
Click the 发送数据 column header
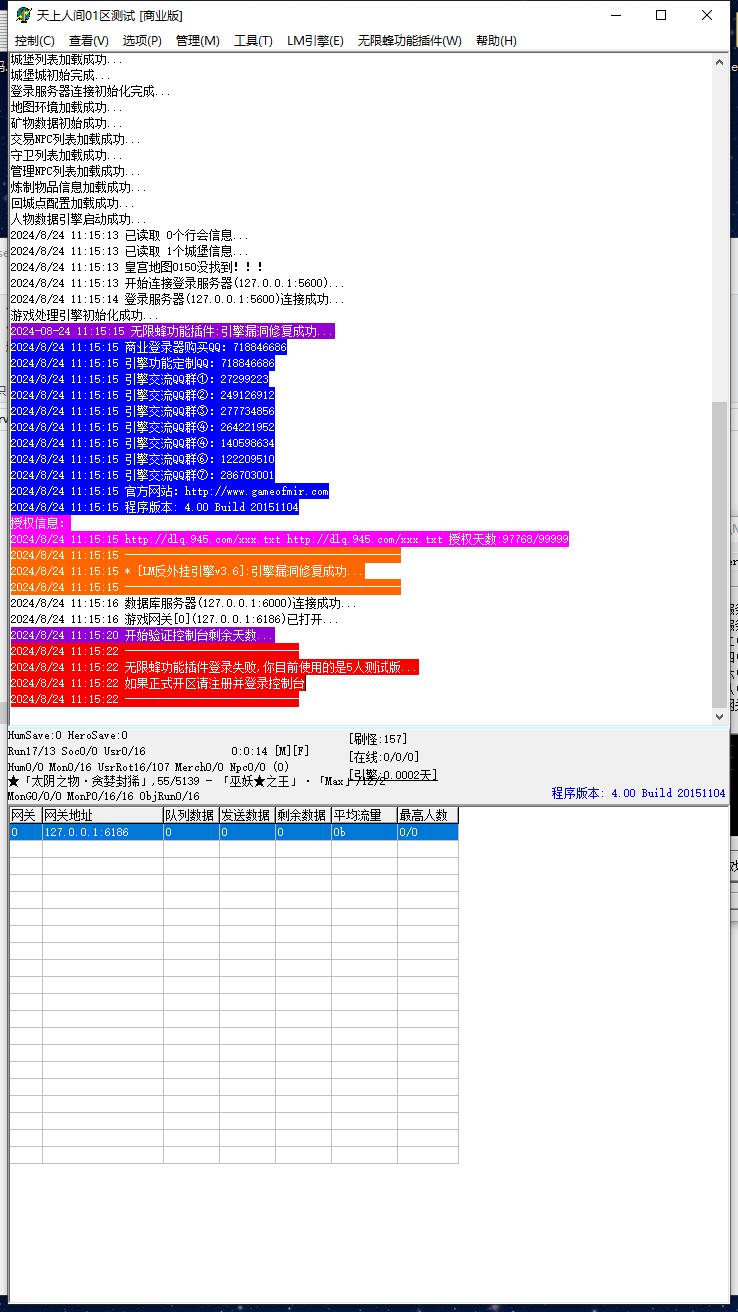[x=247, y=815]
